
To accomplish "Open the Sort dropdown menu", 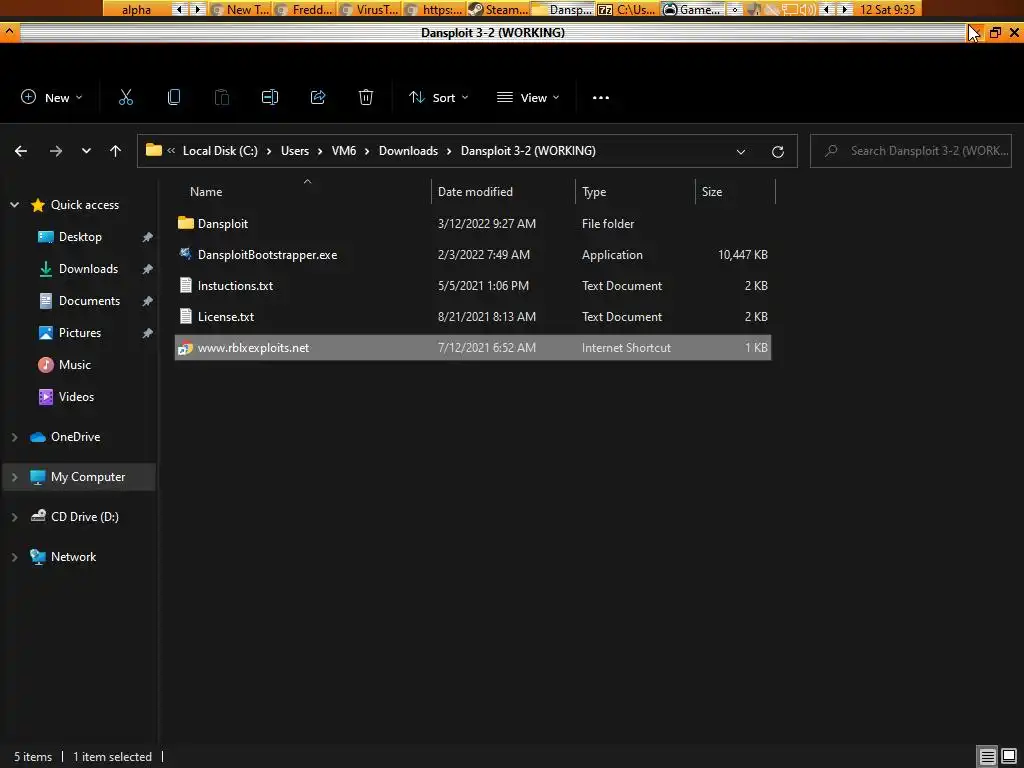I will (x=438, y=97).
